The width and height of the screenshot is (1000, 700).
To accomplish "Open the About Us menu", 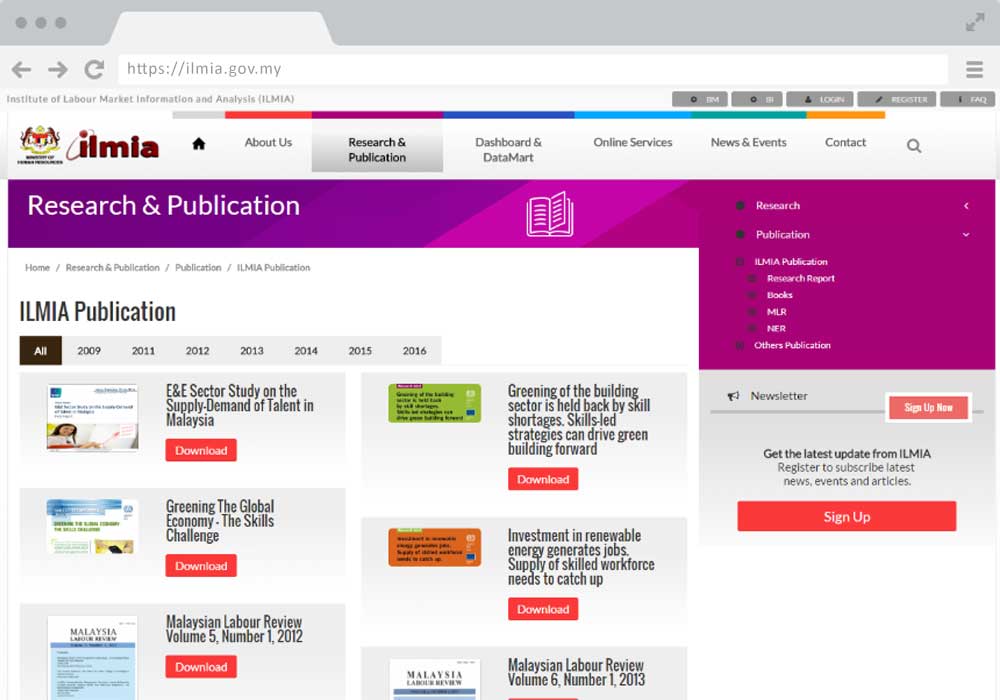I will point(268,142).
